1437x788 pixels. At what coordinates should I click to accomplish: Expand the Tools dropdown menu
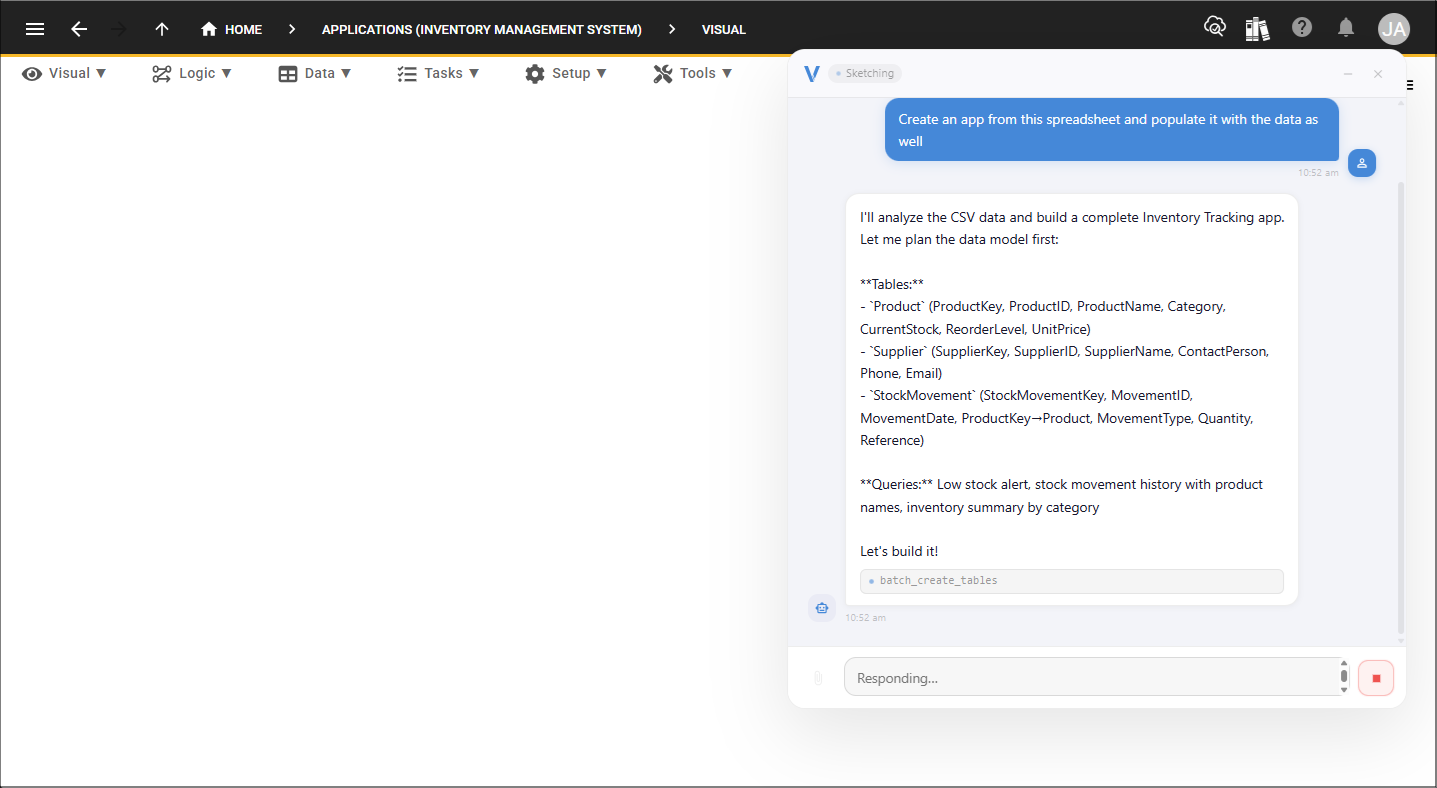click(693, 73)
